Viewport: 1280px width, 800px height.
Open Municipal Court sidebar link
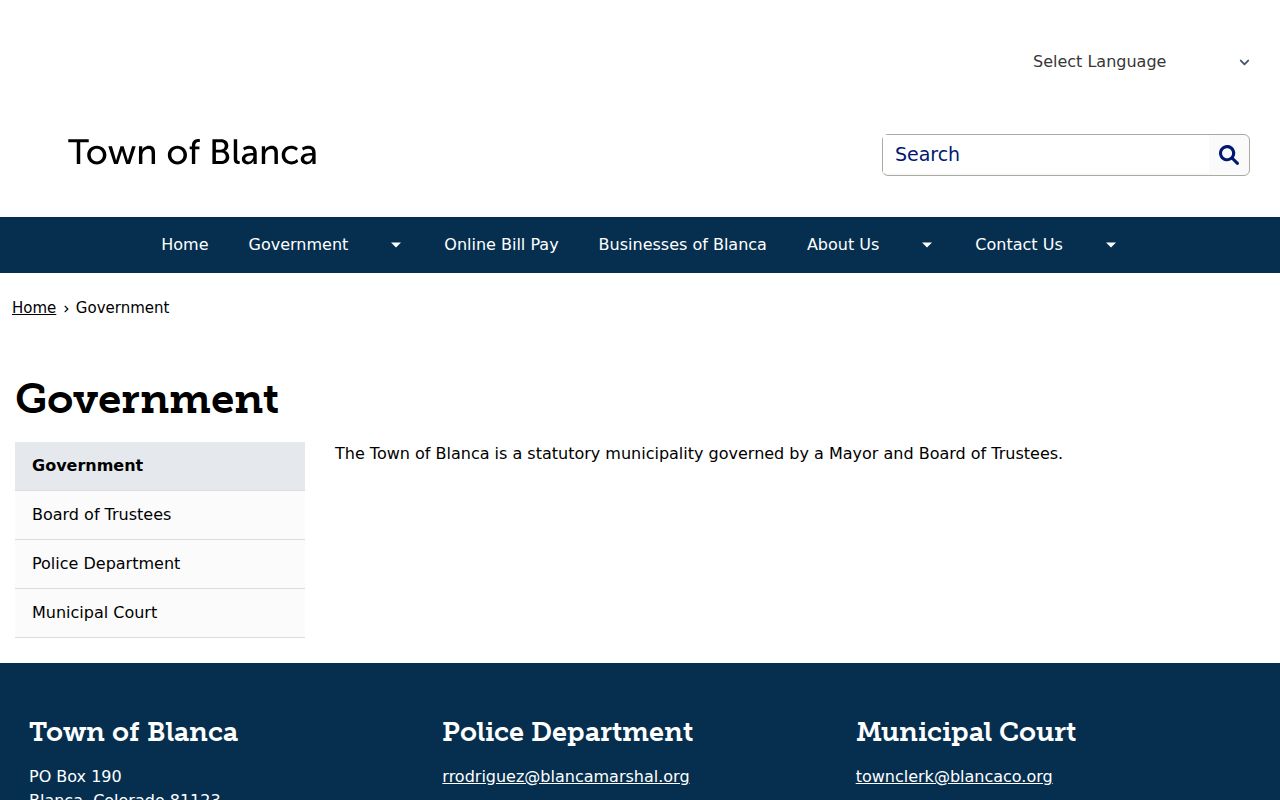160,613
